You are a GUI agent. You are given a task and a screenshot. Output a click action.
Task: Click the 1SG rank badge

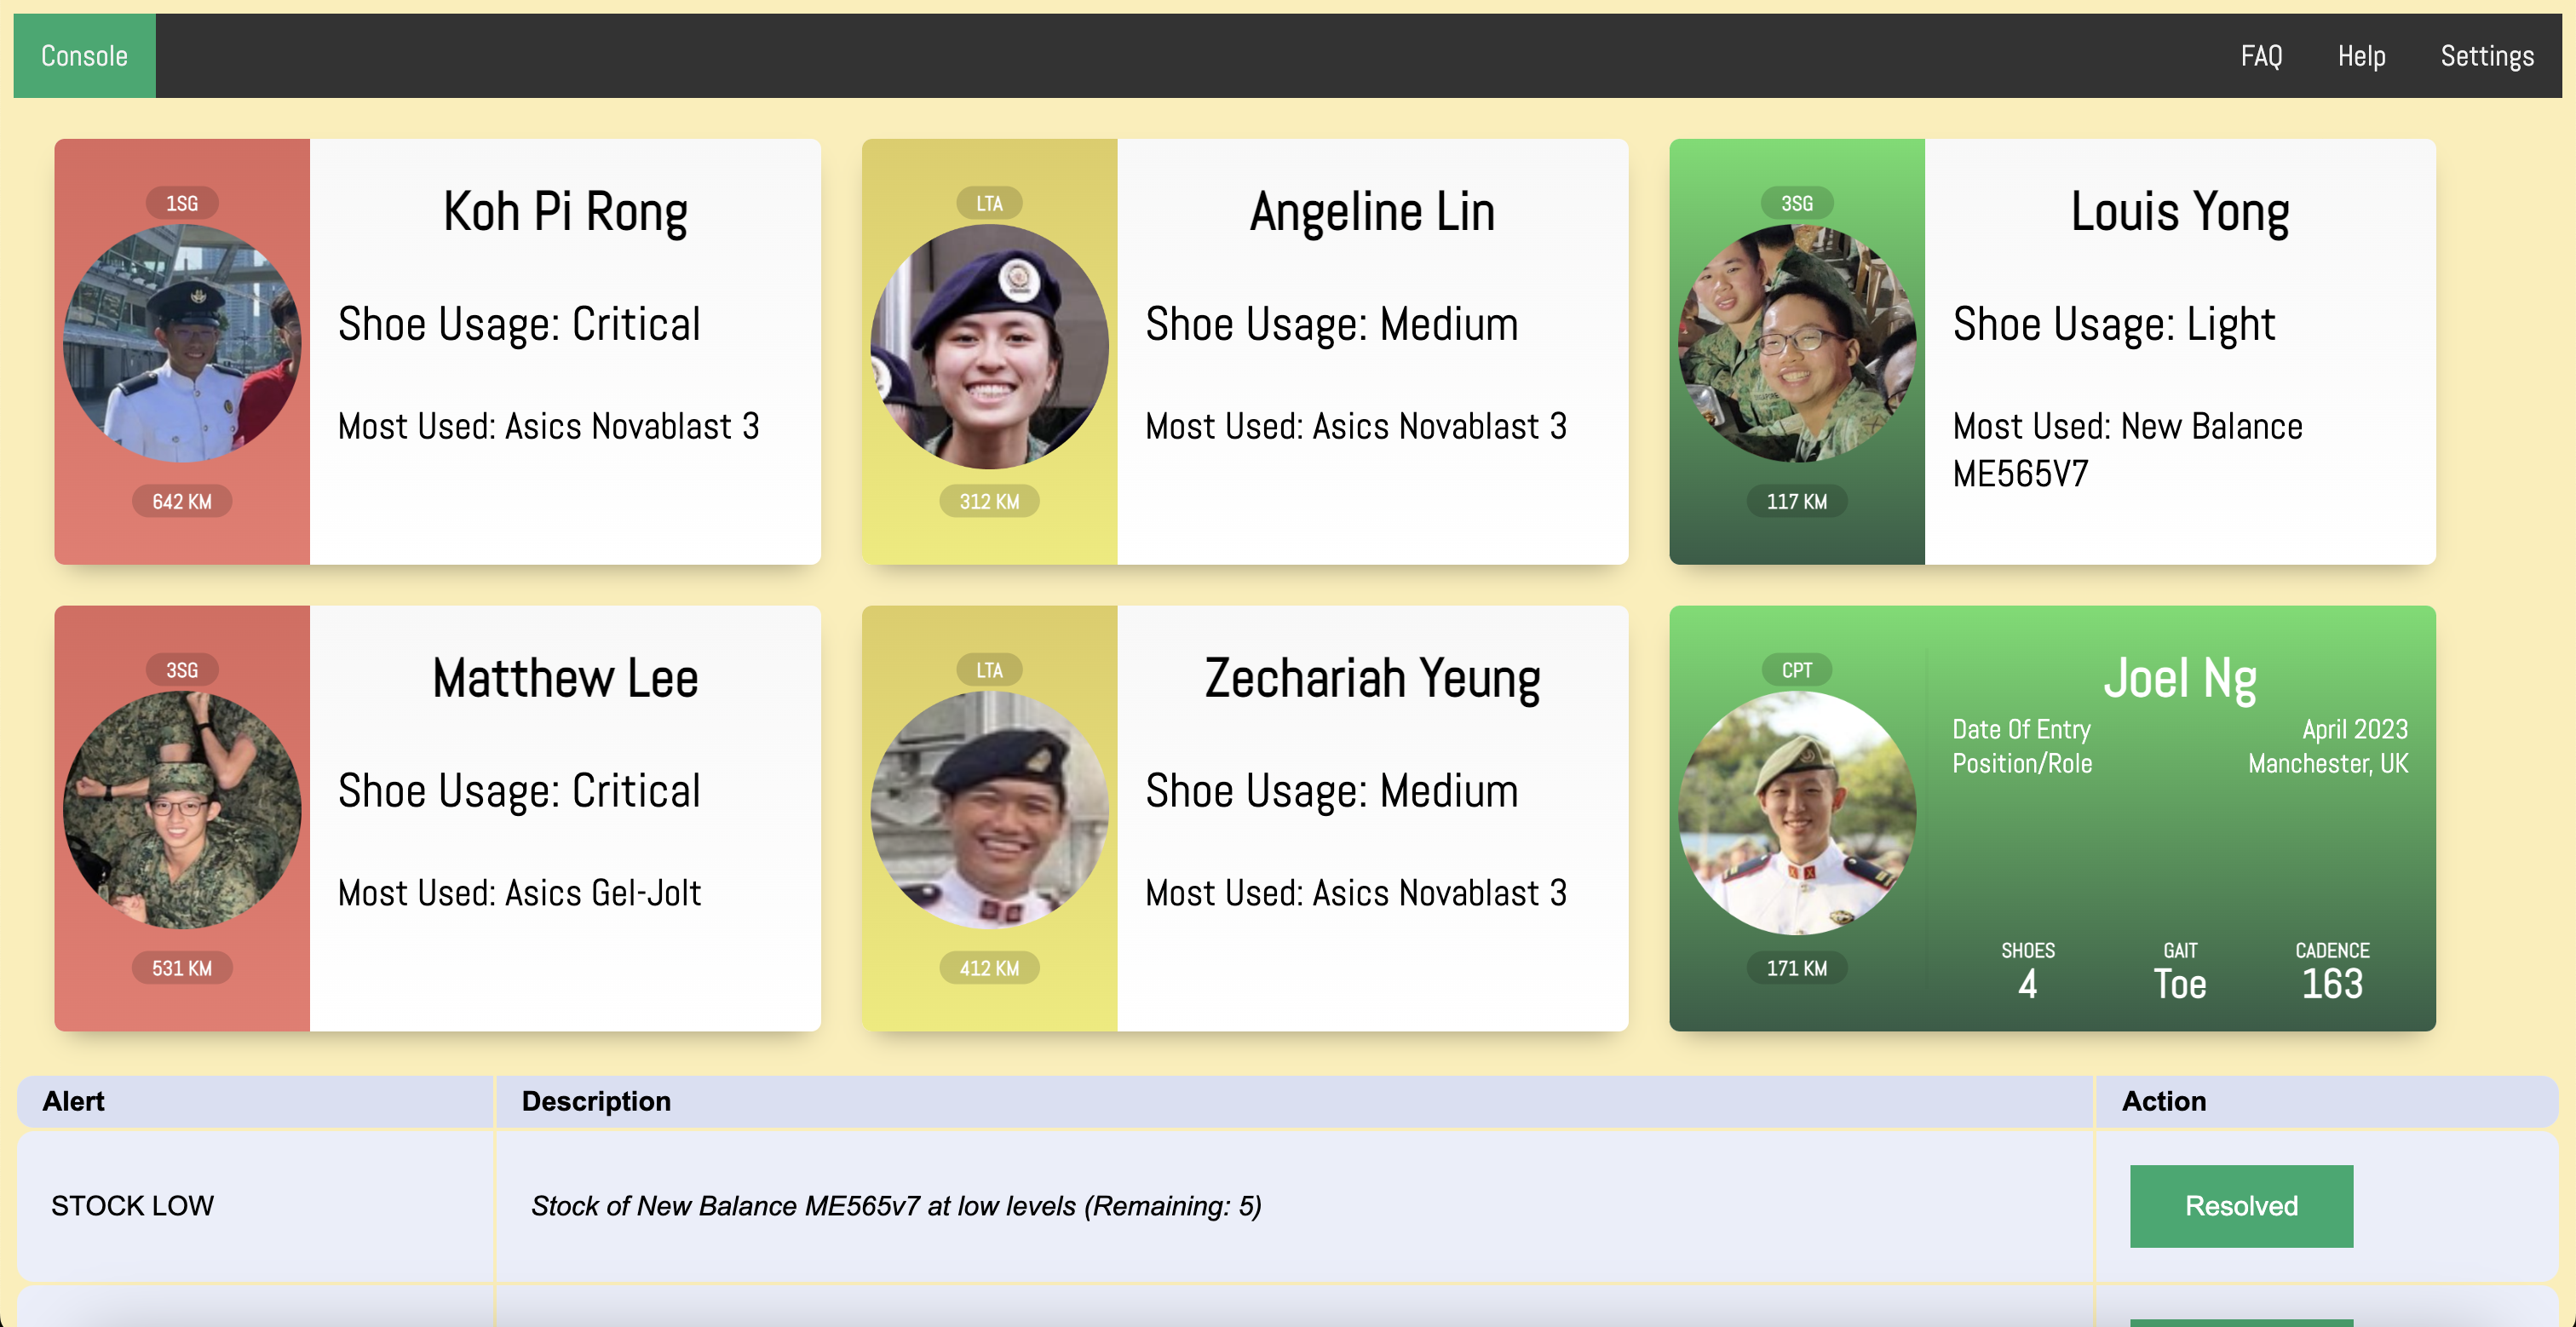pos(182,203)
